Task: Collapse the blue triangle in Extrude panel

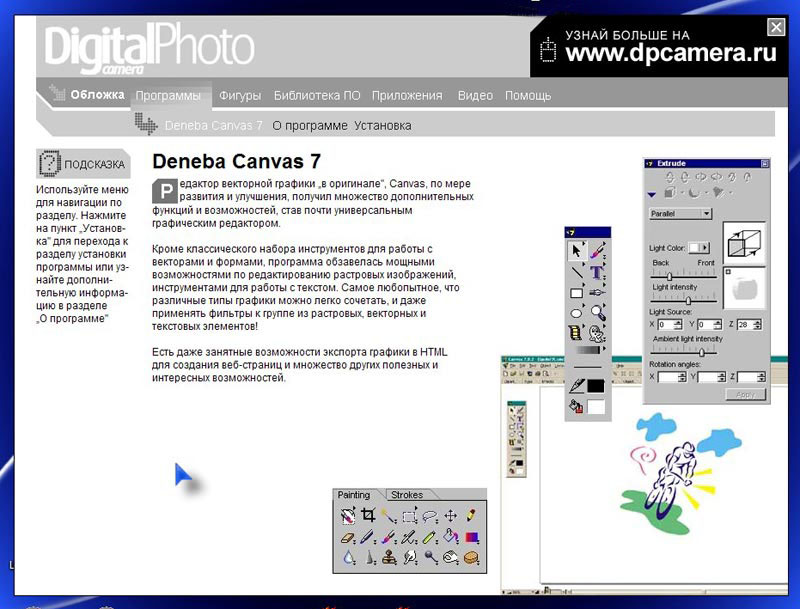Action: [x=652, y=194]
